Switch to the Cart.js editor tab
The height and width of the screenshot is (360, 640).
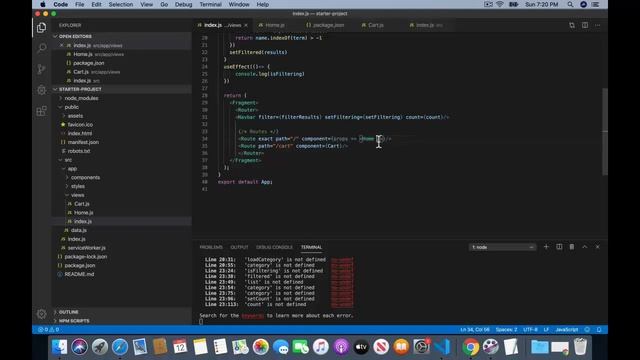coord(376,25)
